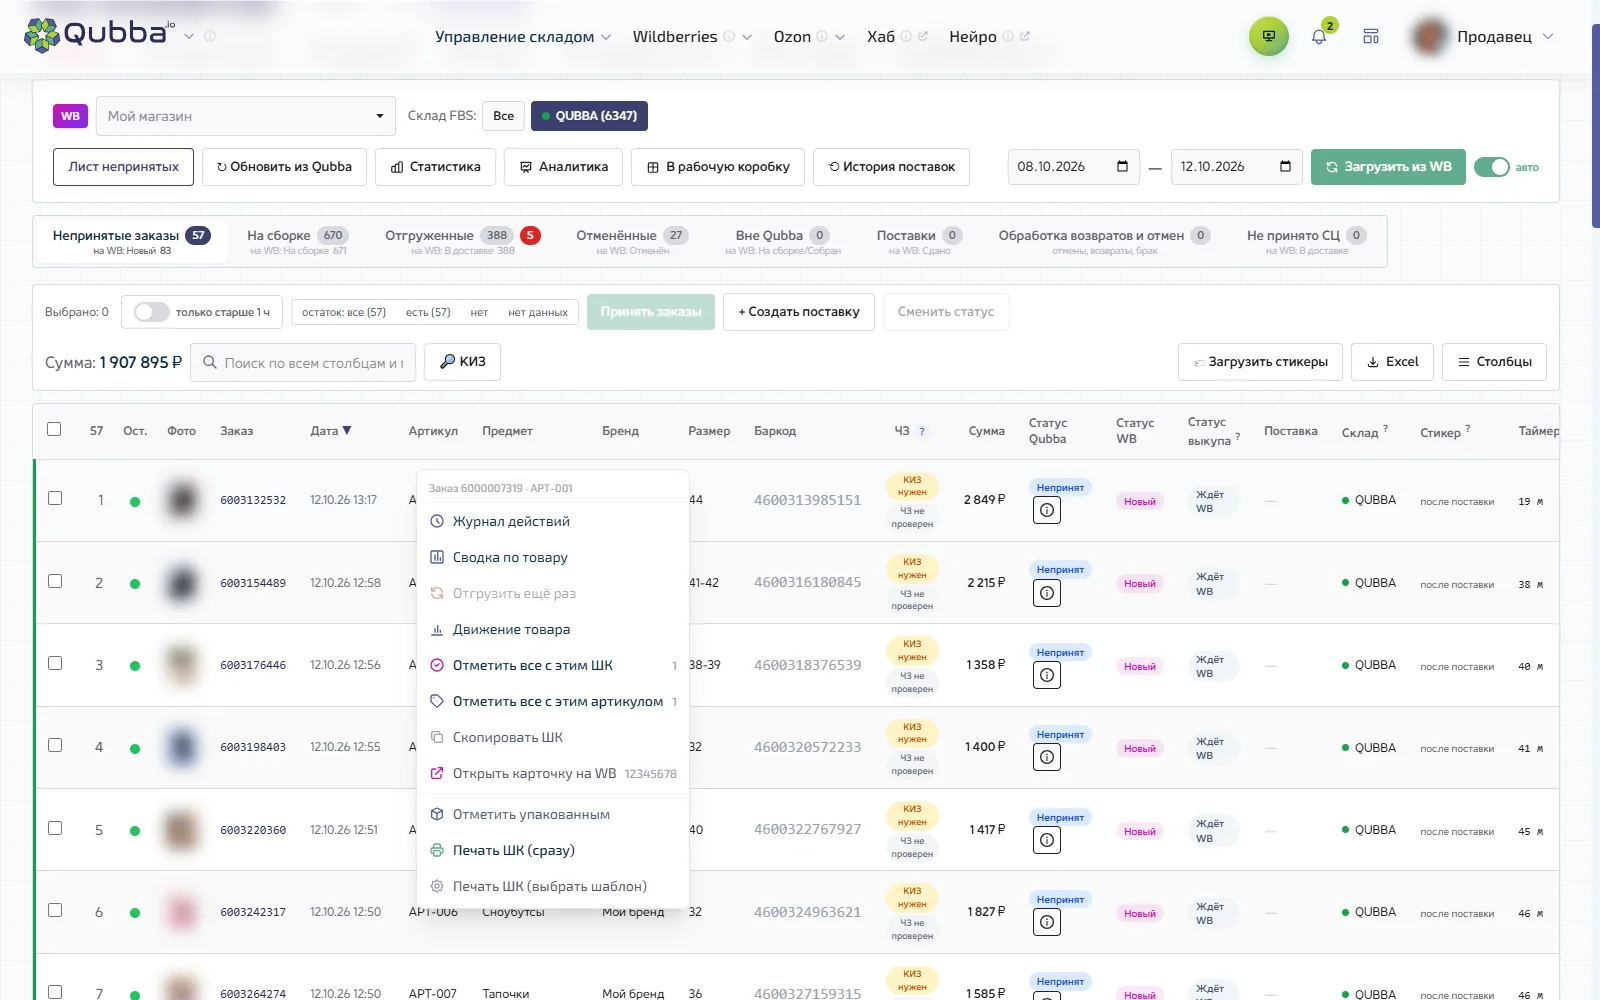Image resolution: width=1600 pixels, height=1000 pixels.
Task: Expand the Управление складом menu
Action: [523, 37]
